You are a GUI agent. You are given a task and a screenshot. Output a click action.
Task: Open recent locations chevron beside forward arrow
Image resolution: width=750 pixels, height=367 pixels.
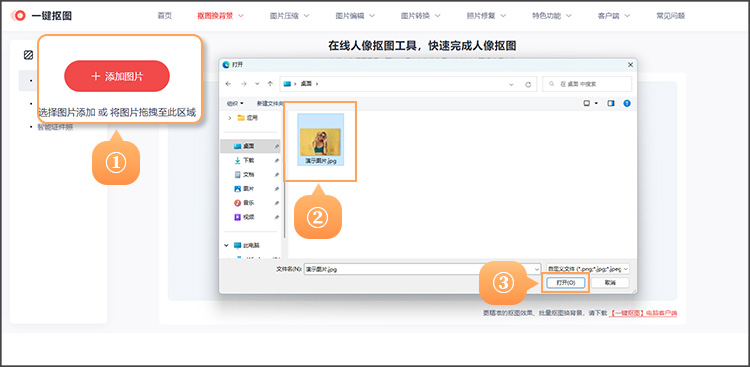[257, 84]
